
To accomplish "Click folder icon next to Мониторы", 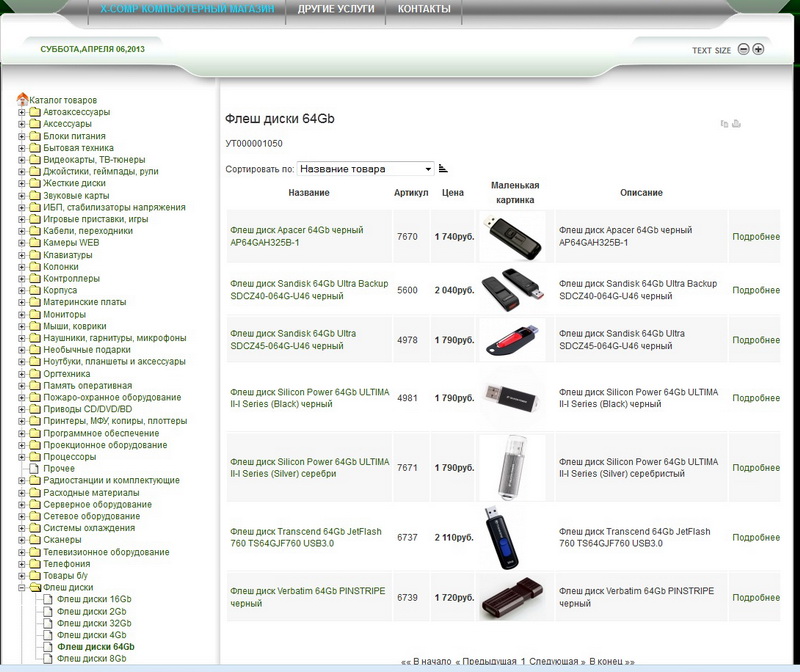I will (x=35, y=314).
